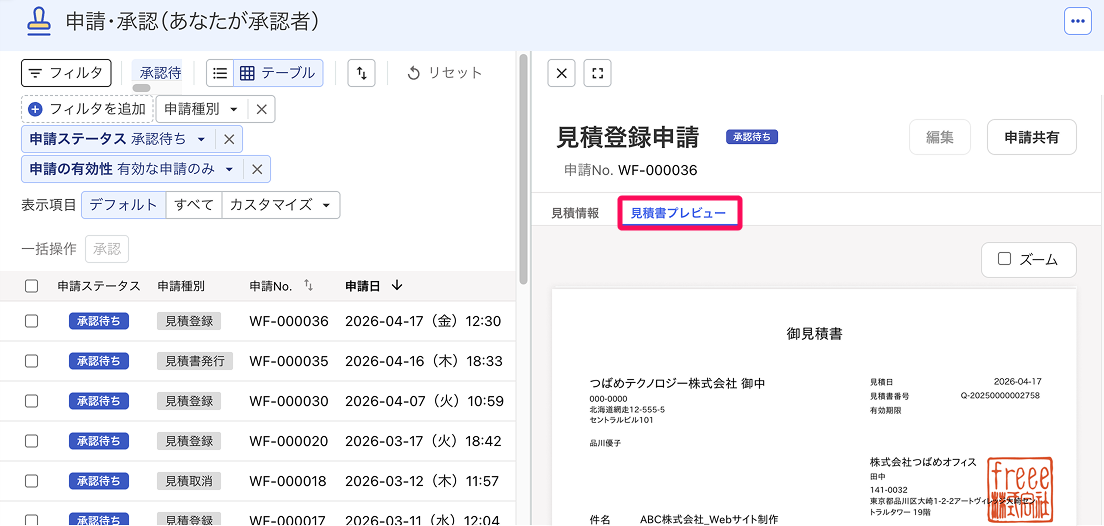Screen dimensions: 1104x526
Task: Remove the 申請ステータス filter
Action: (229, 139)
